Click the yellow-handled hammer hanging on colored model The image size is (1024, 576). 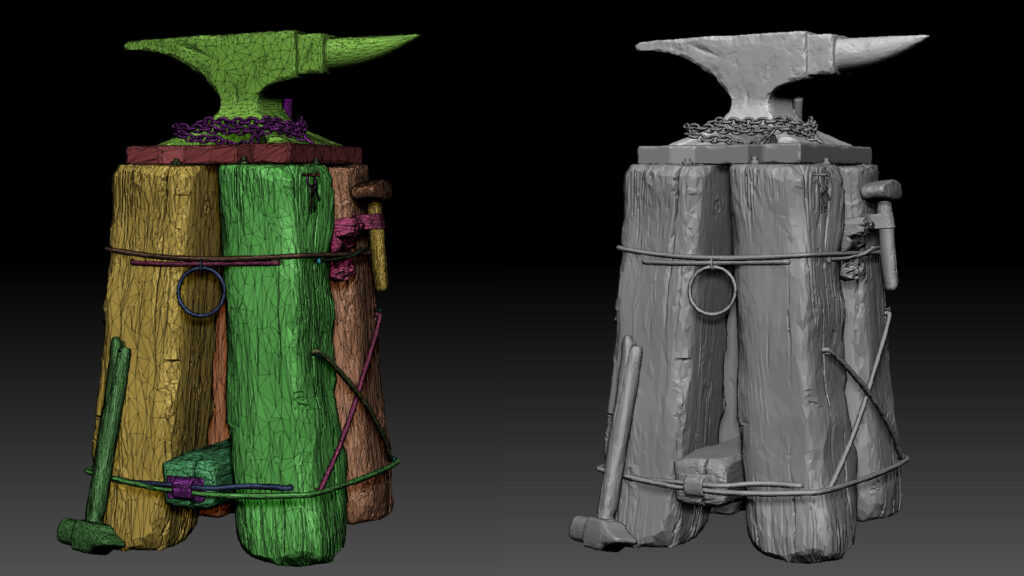click(x=375, y=234)
